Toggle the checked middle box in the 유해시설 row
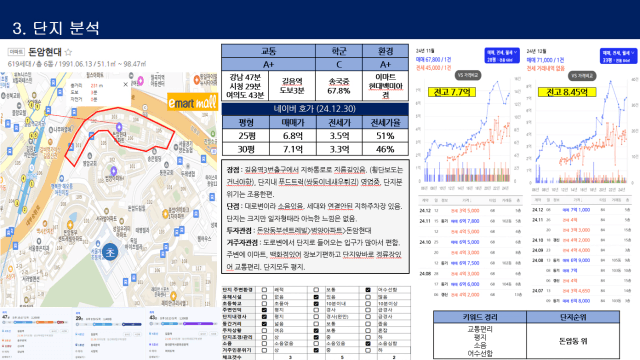The height and width of the screenshot is (360, 640). coord(316,297)
